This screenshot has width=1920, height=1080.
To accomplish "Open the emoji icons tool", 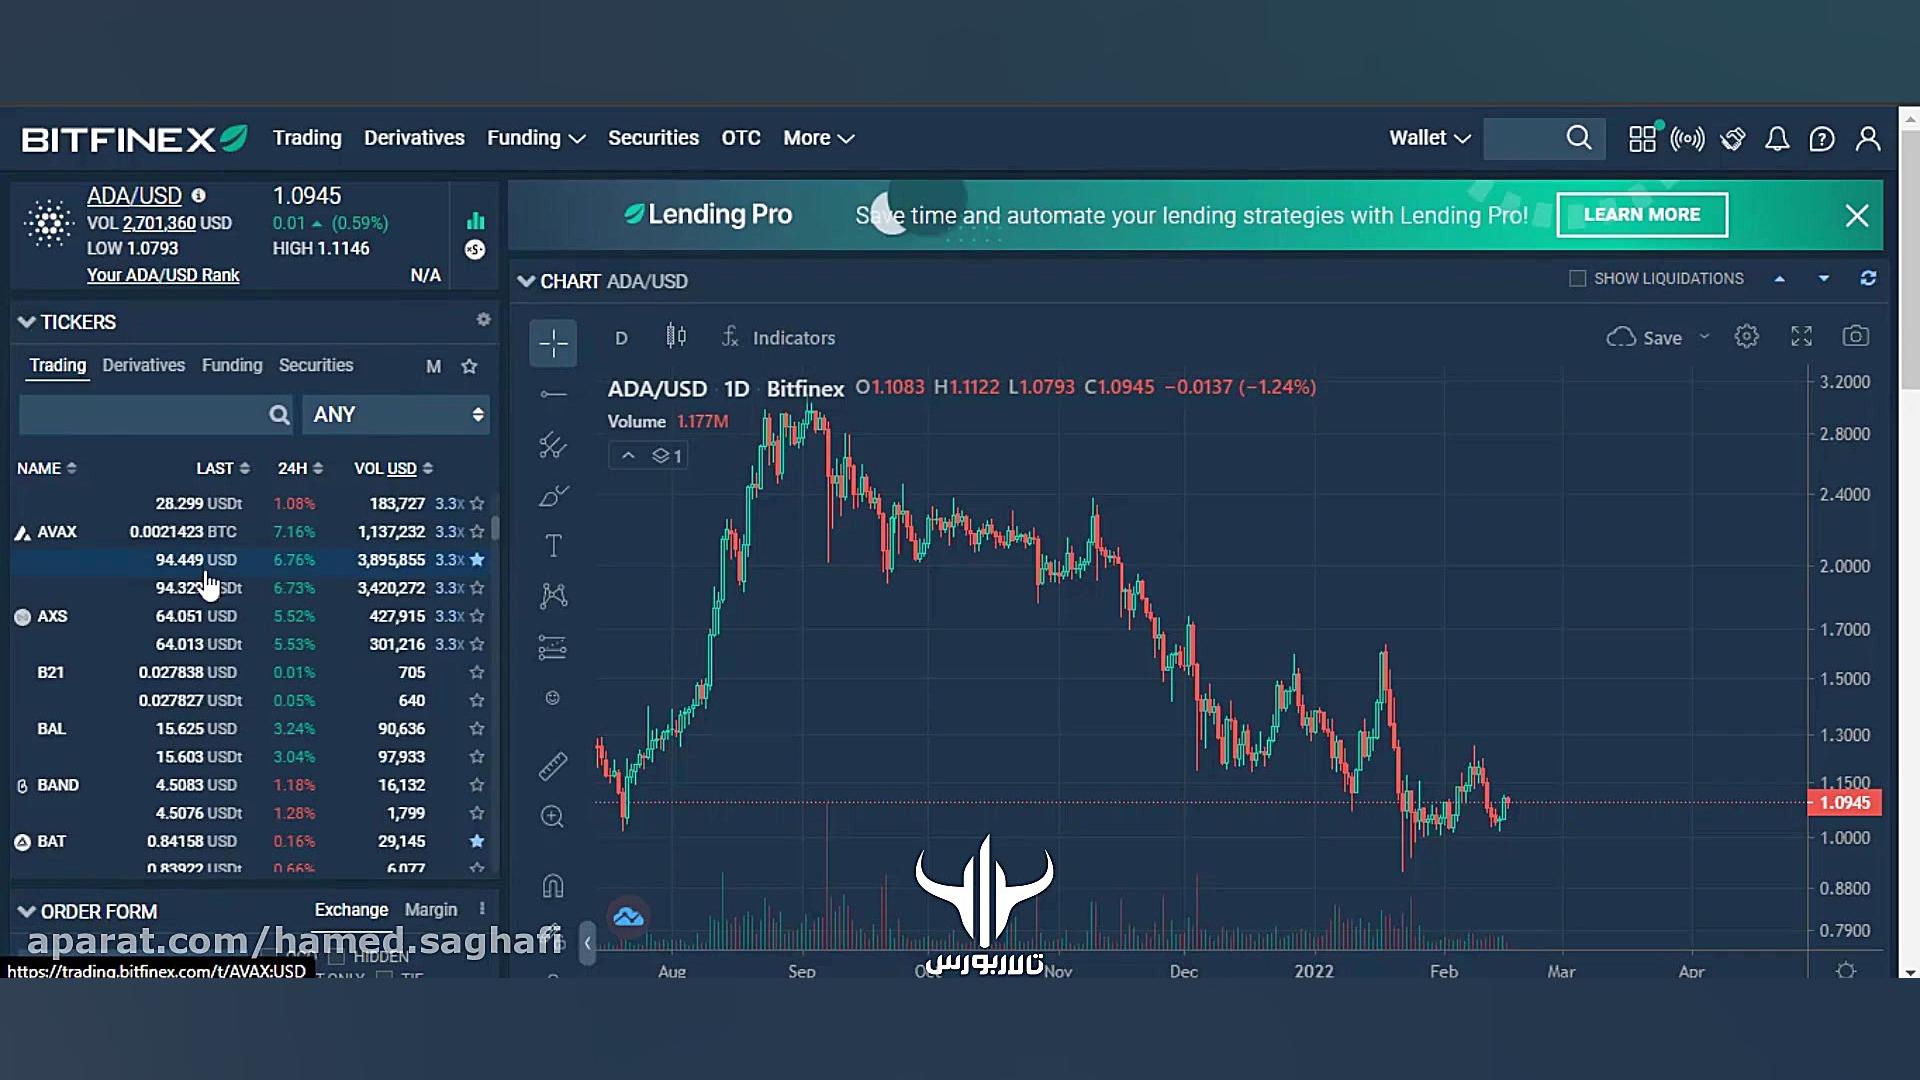I will (x=553, y=698).
